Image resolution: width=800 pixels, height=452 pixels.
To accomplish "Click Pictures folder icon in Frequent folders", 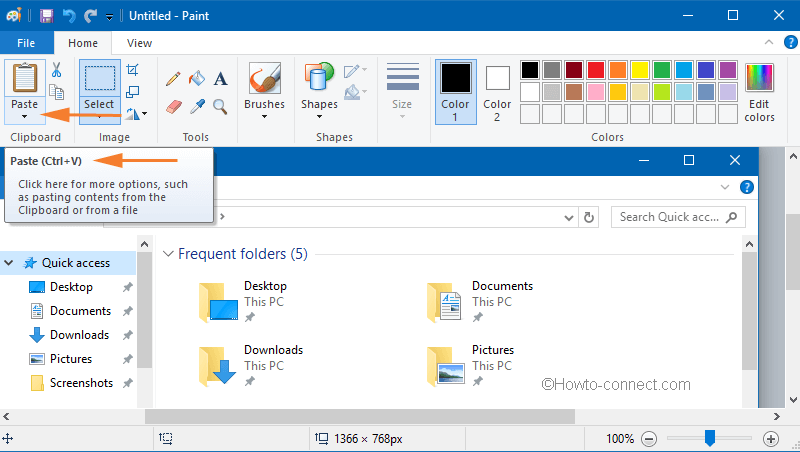I will click(x=446, y=366).
